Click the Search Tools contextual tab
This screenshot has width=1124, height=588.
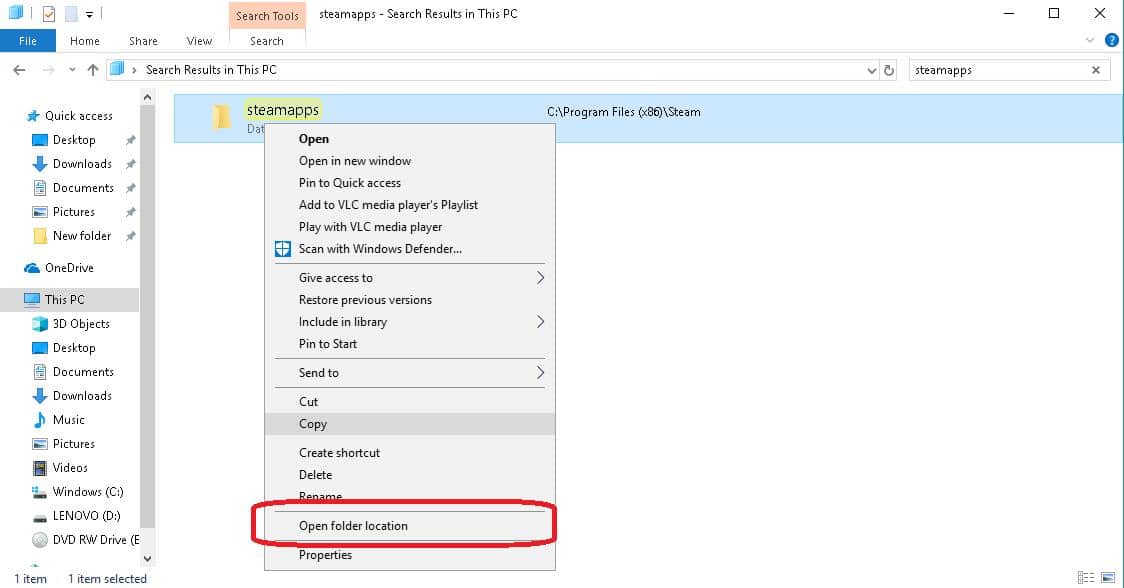[267, 16]
